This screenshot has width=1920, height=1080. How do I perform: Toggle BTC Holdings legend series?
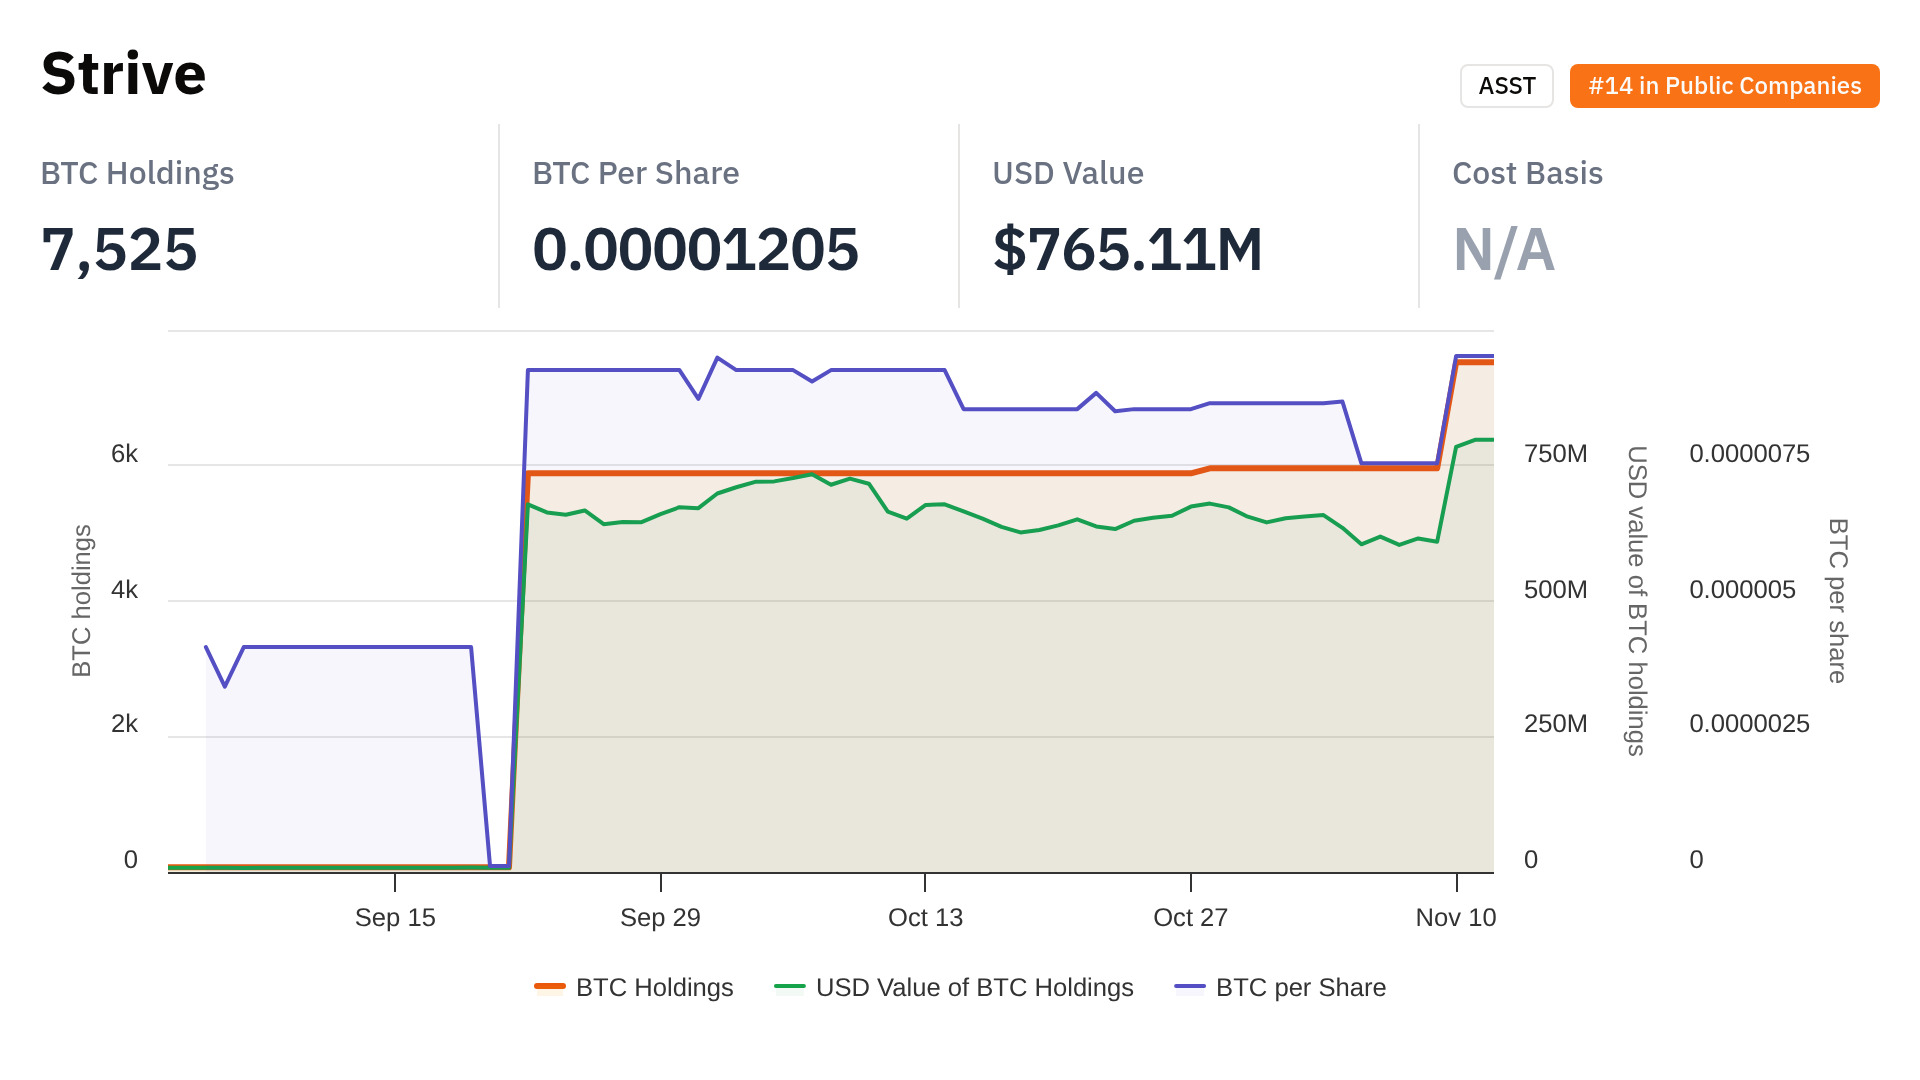[654, 987]
